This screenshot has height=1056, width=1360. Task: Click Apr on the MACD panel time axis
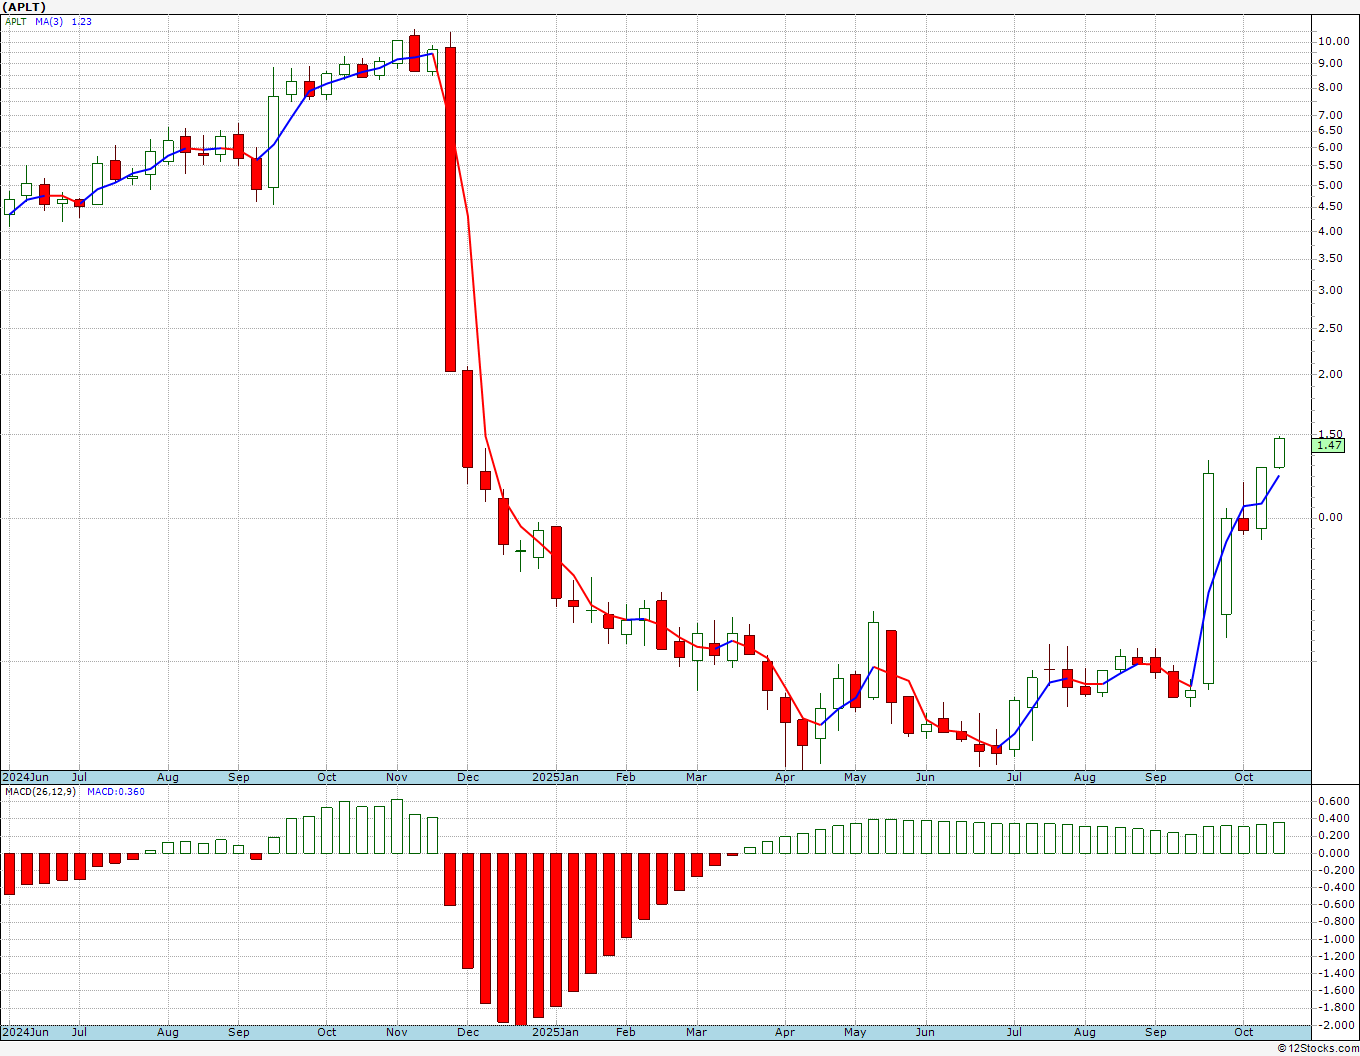785,1032
